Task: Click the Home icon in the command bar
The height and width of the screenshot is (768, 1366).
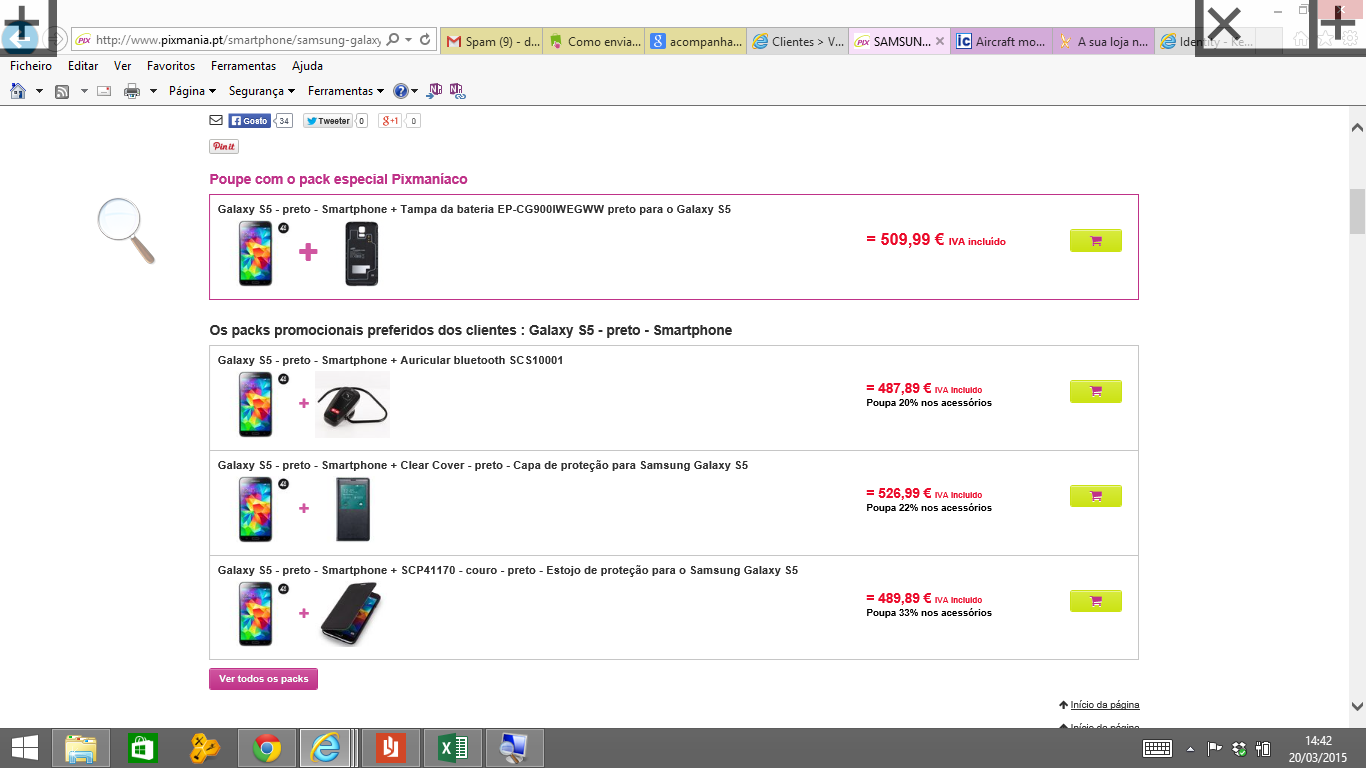Action: tap(17, 91)
